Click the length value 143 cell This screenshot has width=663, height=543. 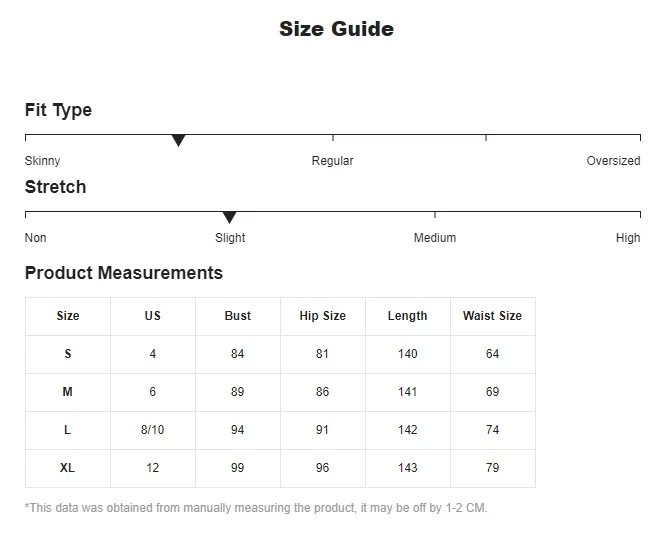pyautogui.click(x=408, y=468)
